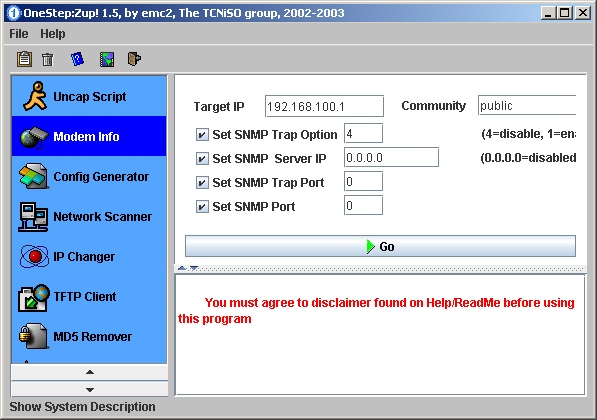Minimize the OneStep:Zup window
This screenshot has width=597, height=420.
pos(548,13)
